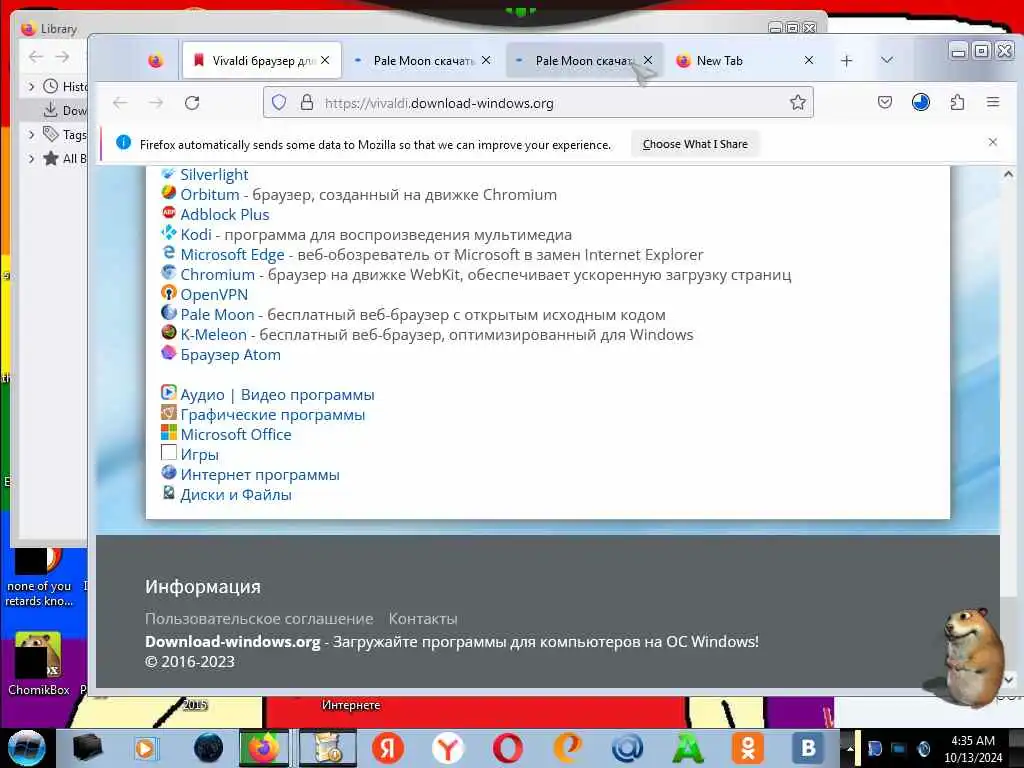Open the VK 'B' taskbar icon

tap(808, 748)
